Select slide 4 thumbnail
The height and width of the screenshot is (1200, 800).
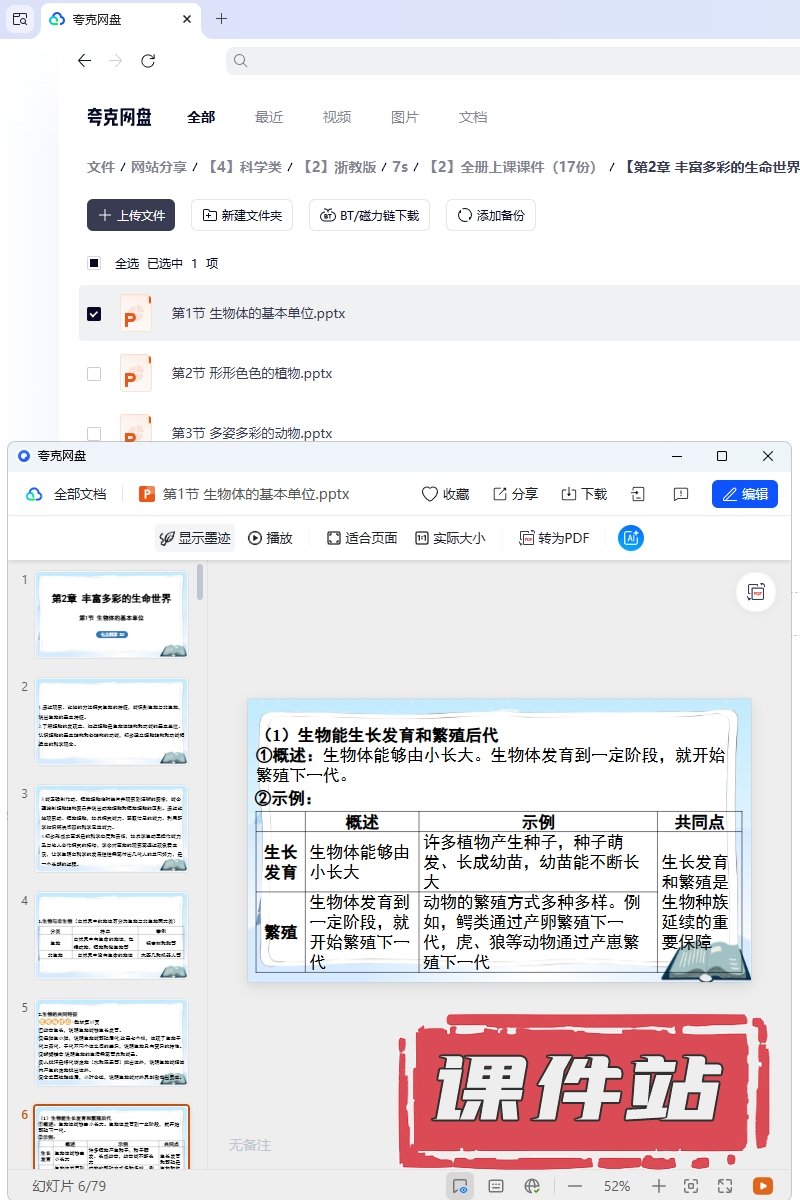coord(111,935)
